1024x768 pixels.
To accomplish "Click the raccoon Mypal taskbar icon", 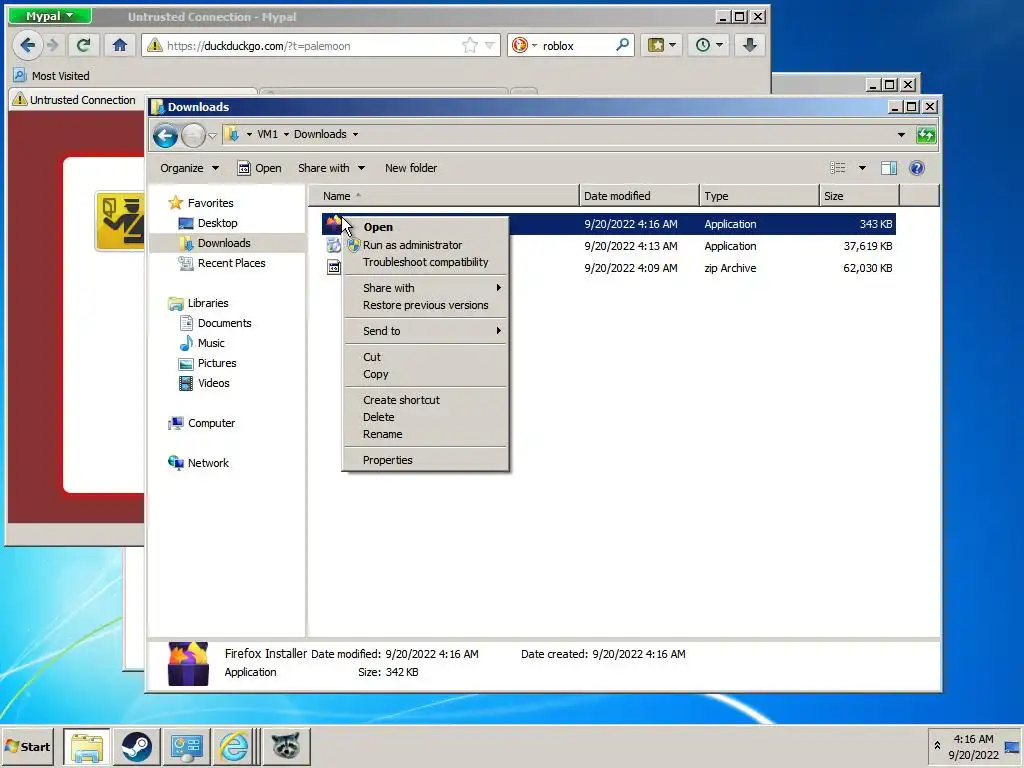I will [x=286, y=746].
